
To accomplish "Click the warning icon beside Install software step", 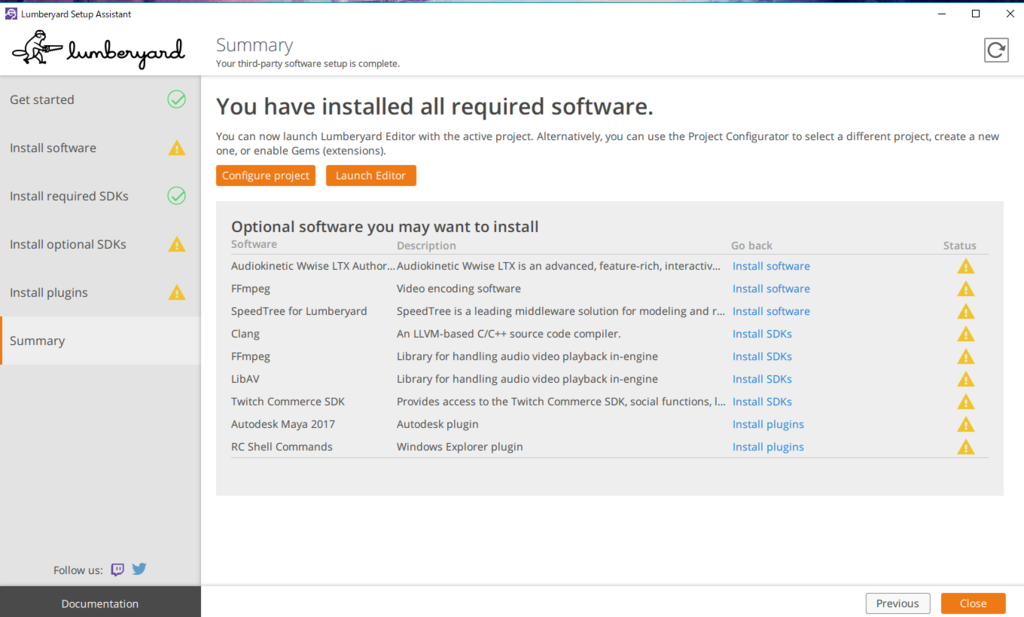I will 176,148.
